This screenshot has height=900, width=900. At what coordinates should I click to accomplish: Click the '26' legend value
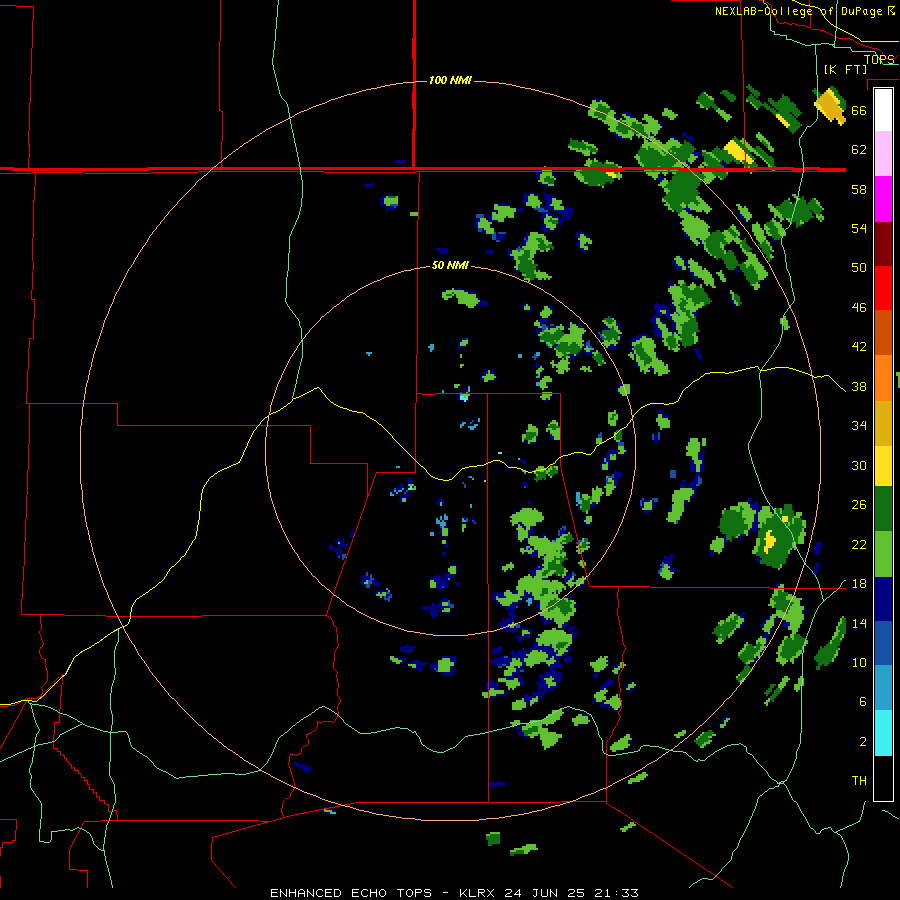tap(859, 505)
